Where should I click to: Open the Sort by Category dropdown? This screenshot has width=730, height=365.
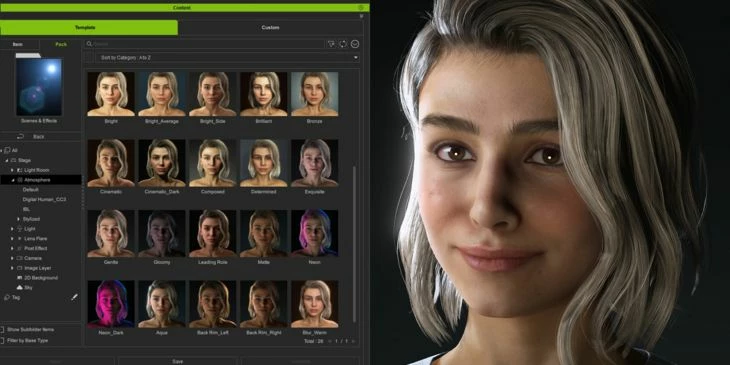click(227, 58)
